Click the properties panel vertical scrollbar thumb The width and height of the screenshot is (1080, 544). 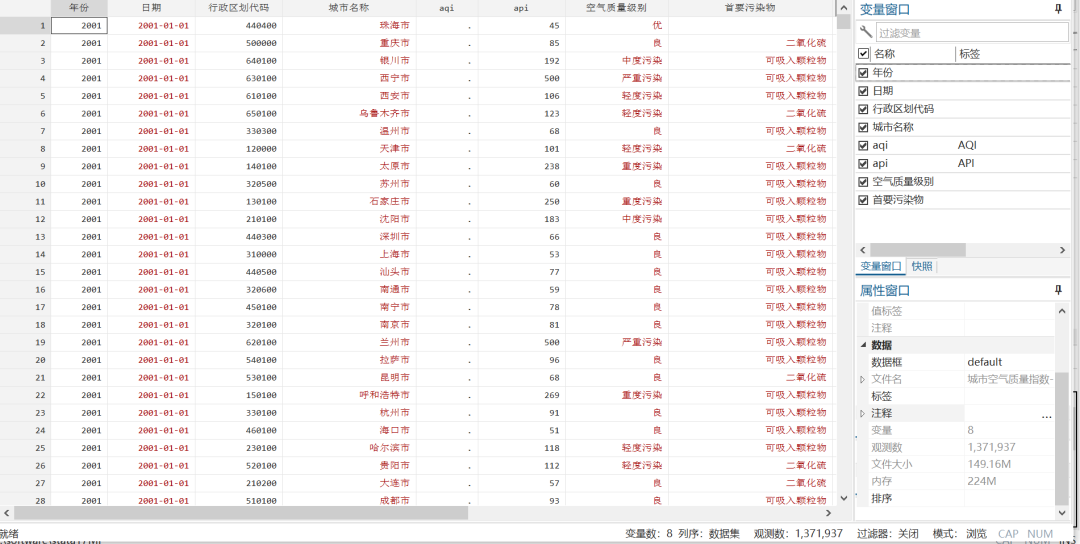1061,437
